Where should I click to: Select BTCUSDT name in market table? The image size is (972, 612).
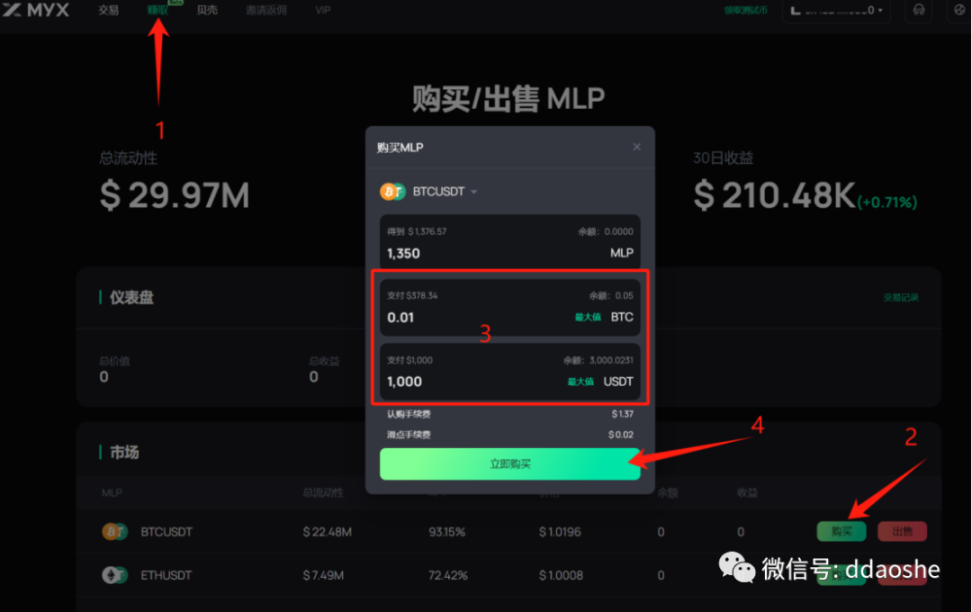pyautogui.click(x=166, y=532)
